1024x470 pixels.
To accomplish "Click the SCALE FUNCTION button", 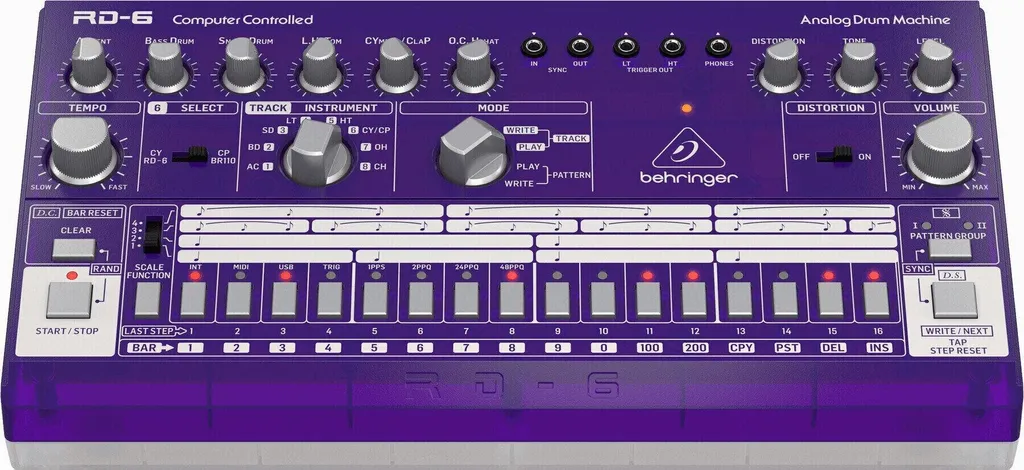I will coord(148,300).
